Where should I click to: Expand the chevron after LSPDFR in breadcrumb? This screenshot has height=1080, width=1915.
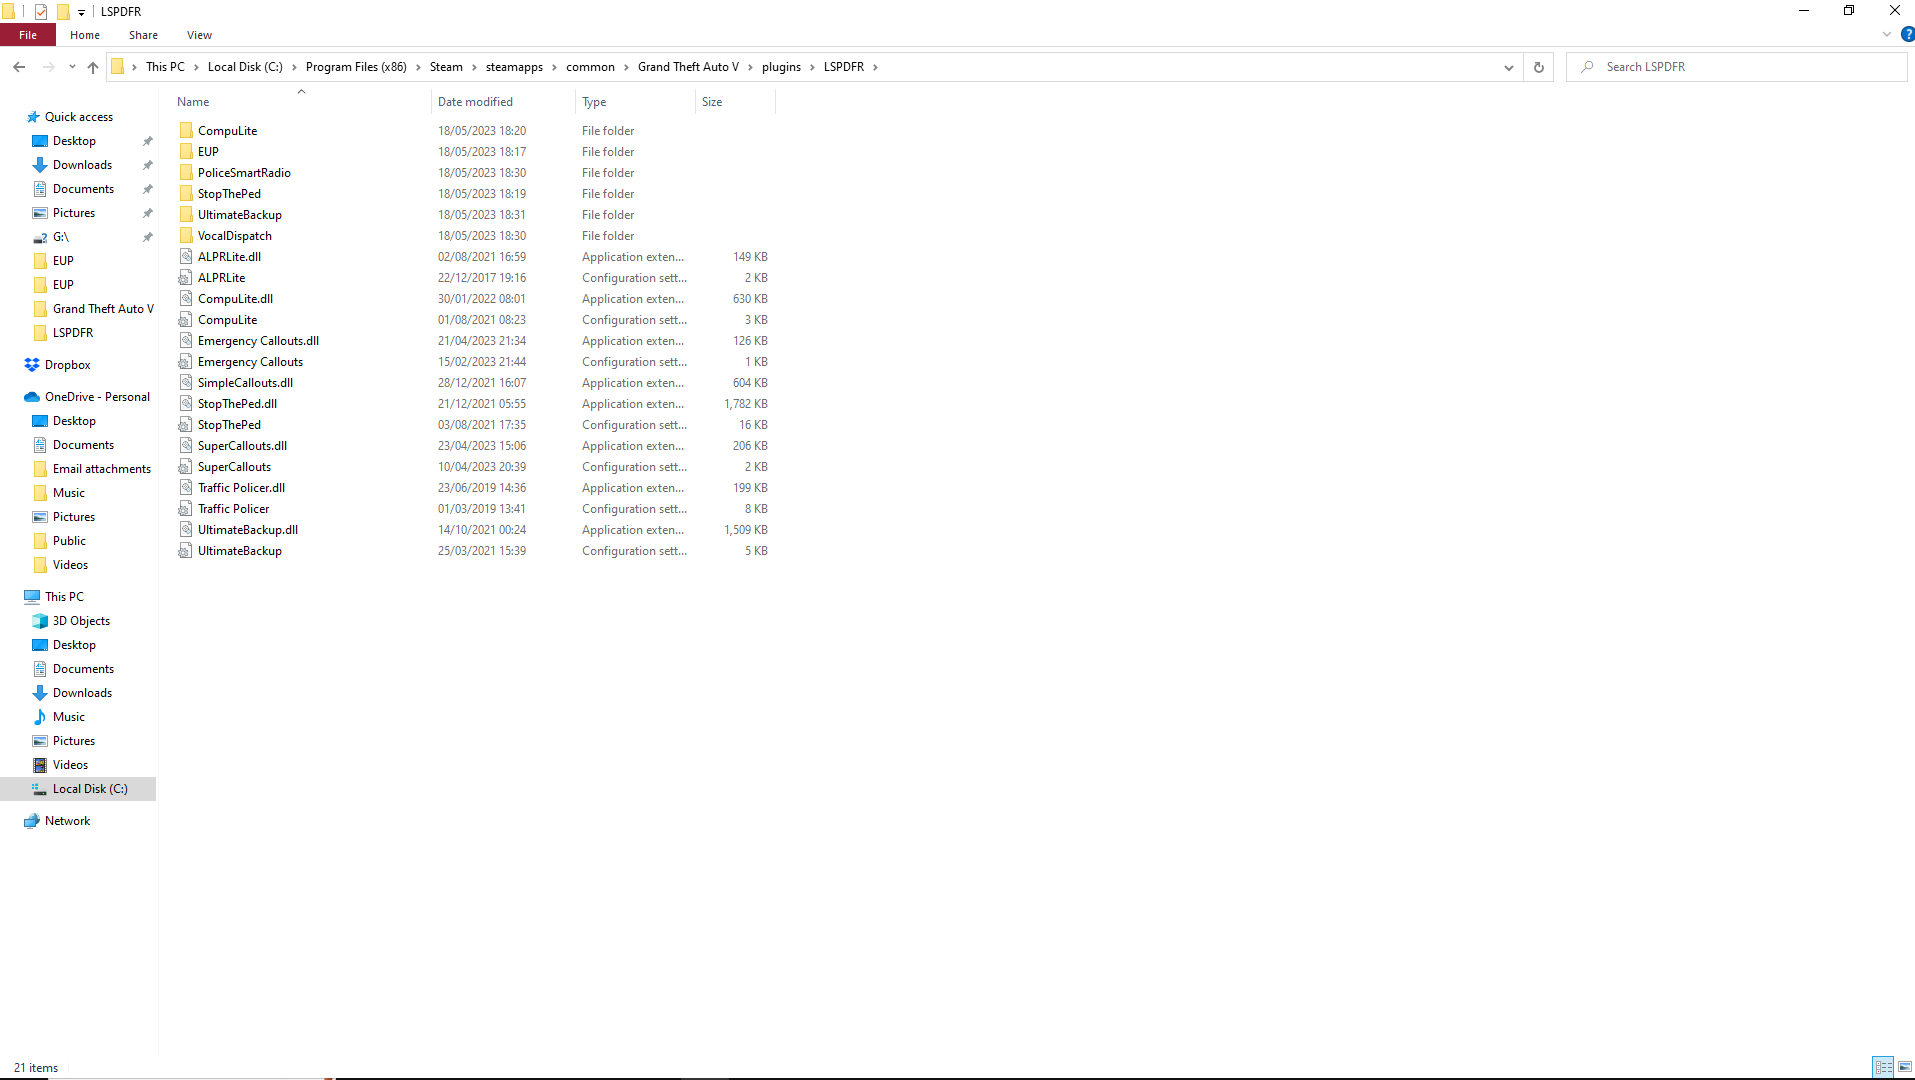coord(875,67)
